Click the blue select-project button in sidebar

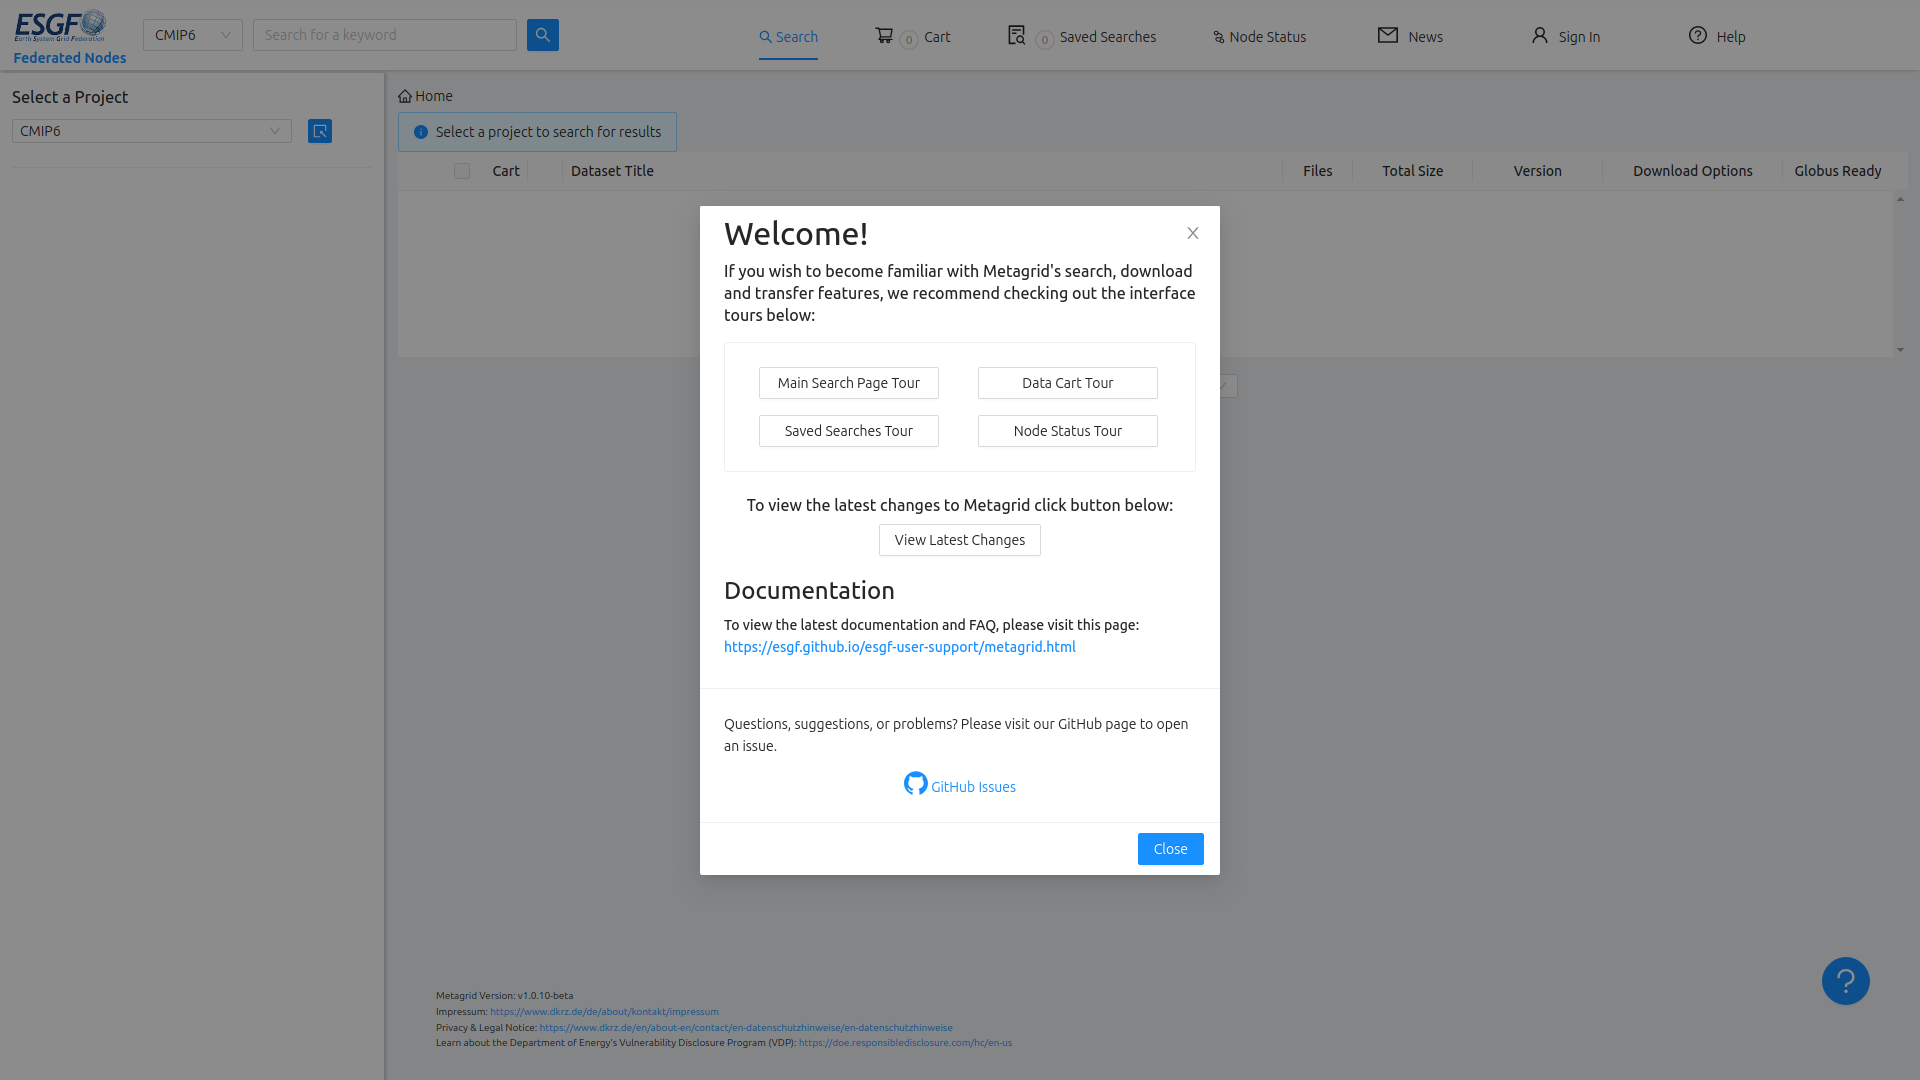(x=320, y=131)
